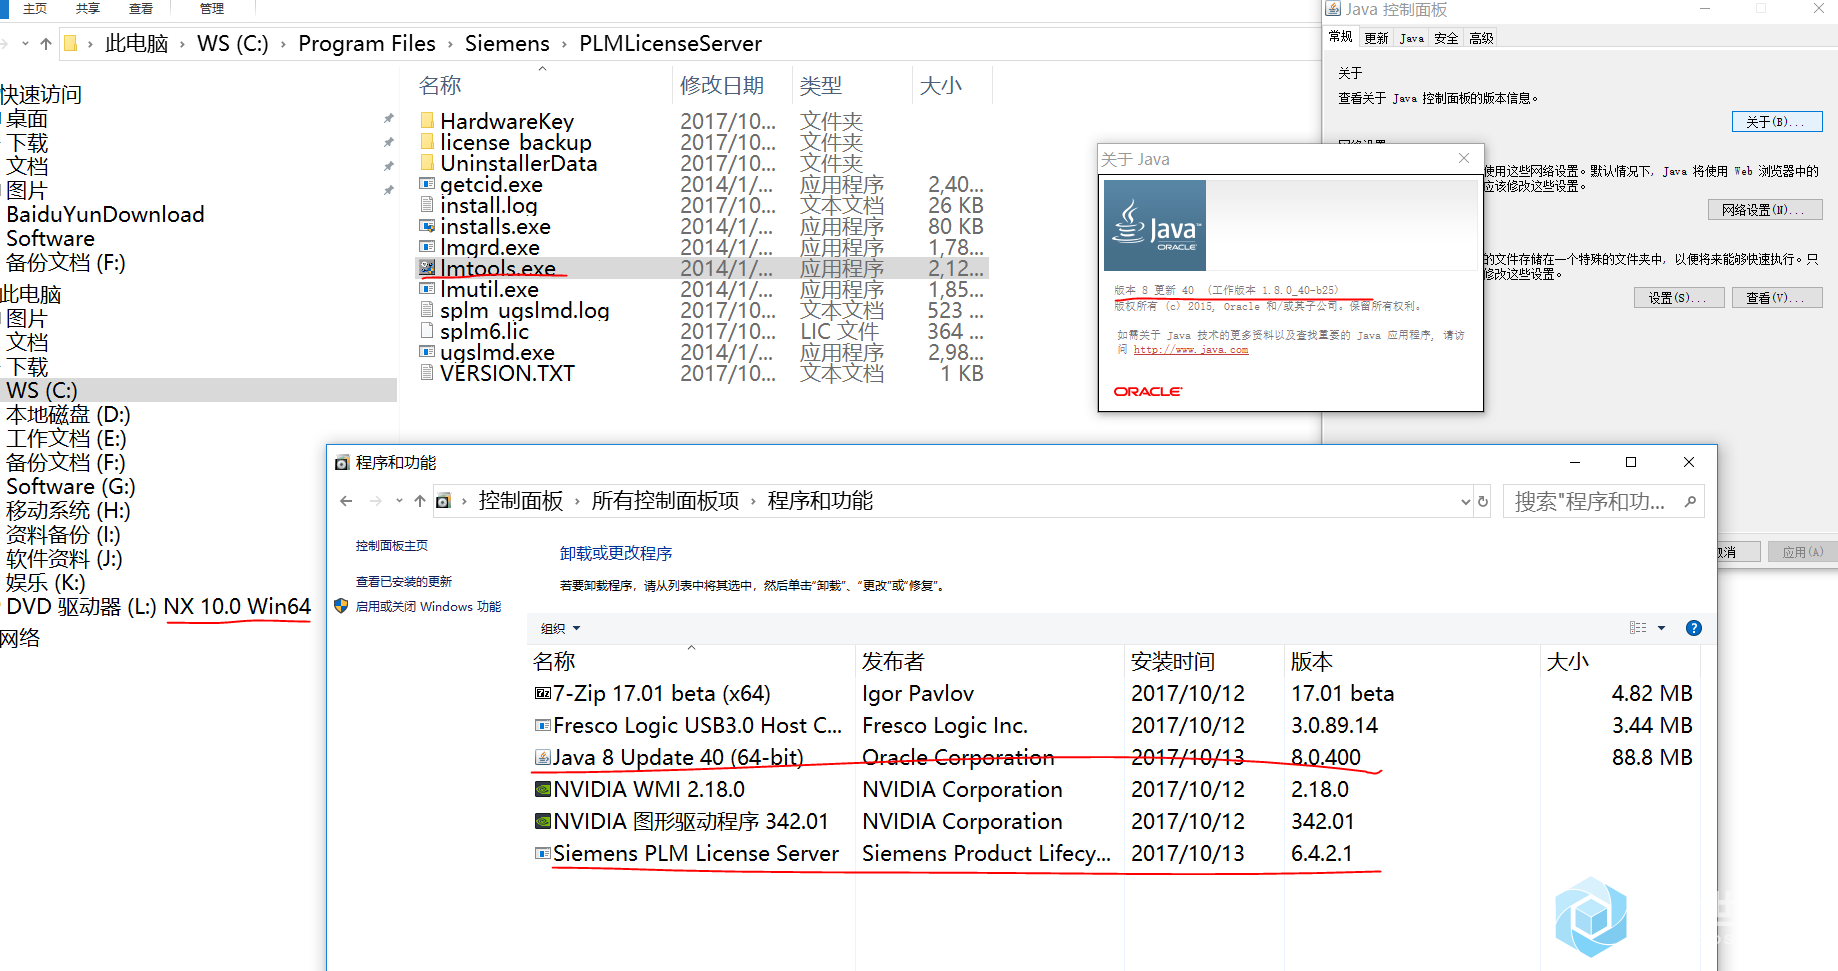Go up one level in 程序和功能 window
The width and height of the screenshot is (1838, 971).
[420, 501]
